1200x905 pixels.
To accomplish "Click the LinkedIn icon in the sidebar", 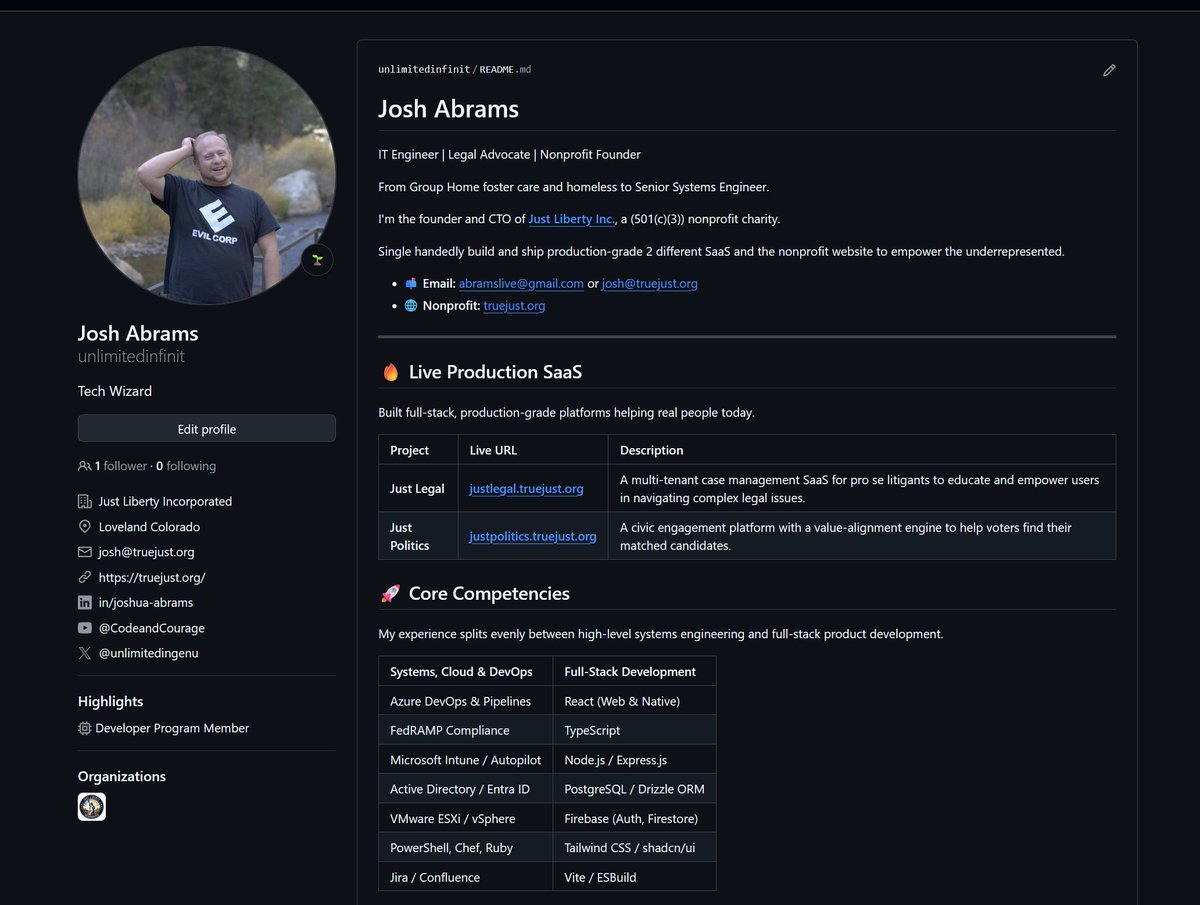I will click(x=85, y=602).
